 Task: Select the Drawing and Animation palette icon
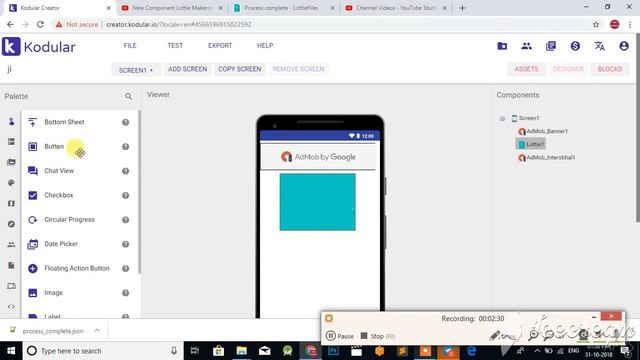(11, 183)
